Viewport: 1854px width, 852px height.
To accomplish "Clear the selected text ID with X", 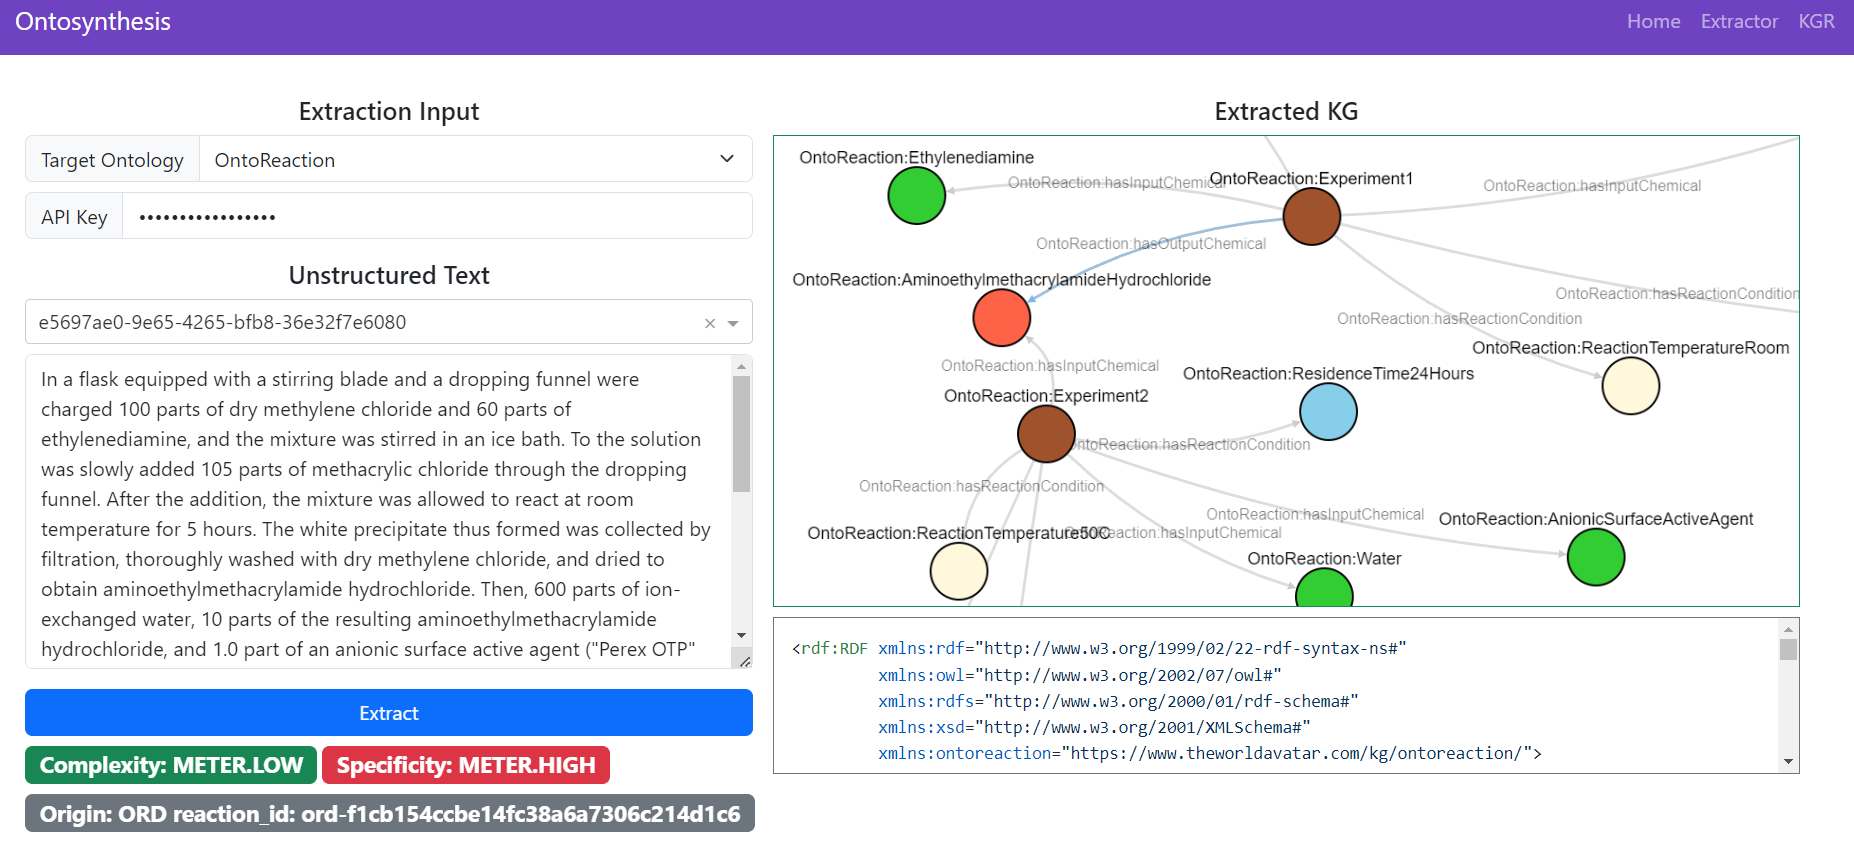I will [710, 323].
